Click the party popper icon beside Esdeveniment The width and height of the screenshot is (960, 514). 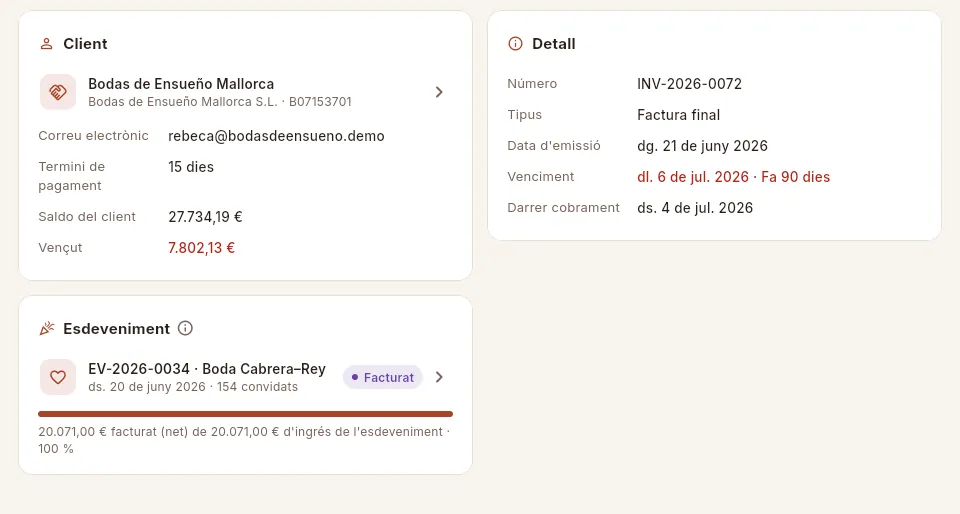click(x=47, y=329)
